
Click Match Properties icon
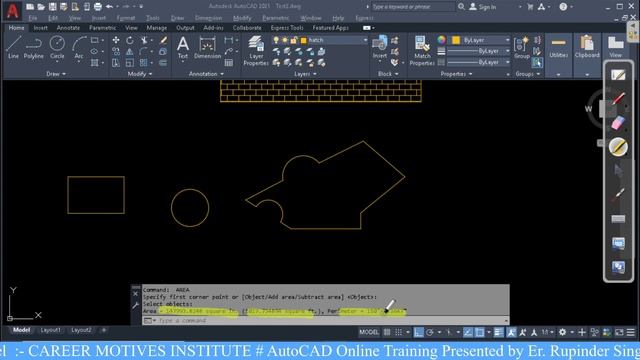(x=422, y=51)
